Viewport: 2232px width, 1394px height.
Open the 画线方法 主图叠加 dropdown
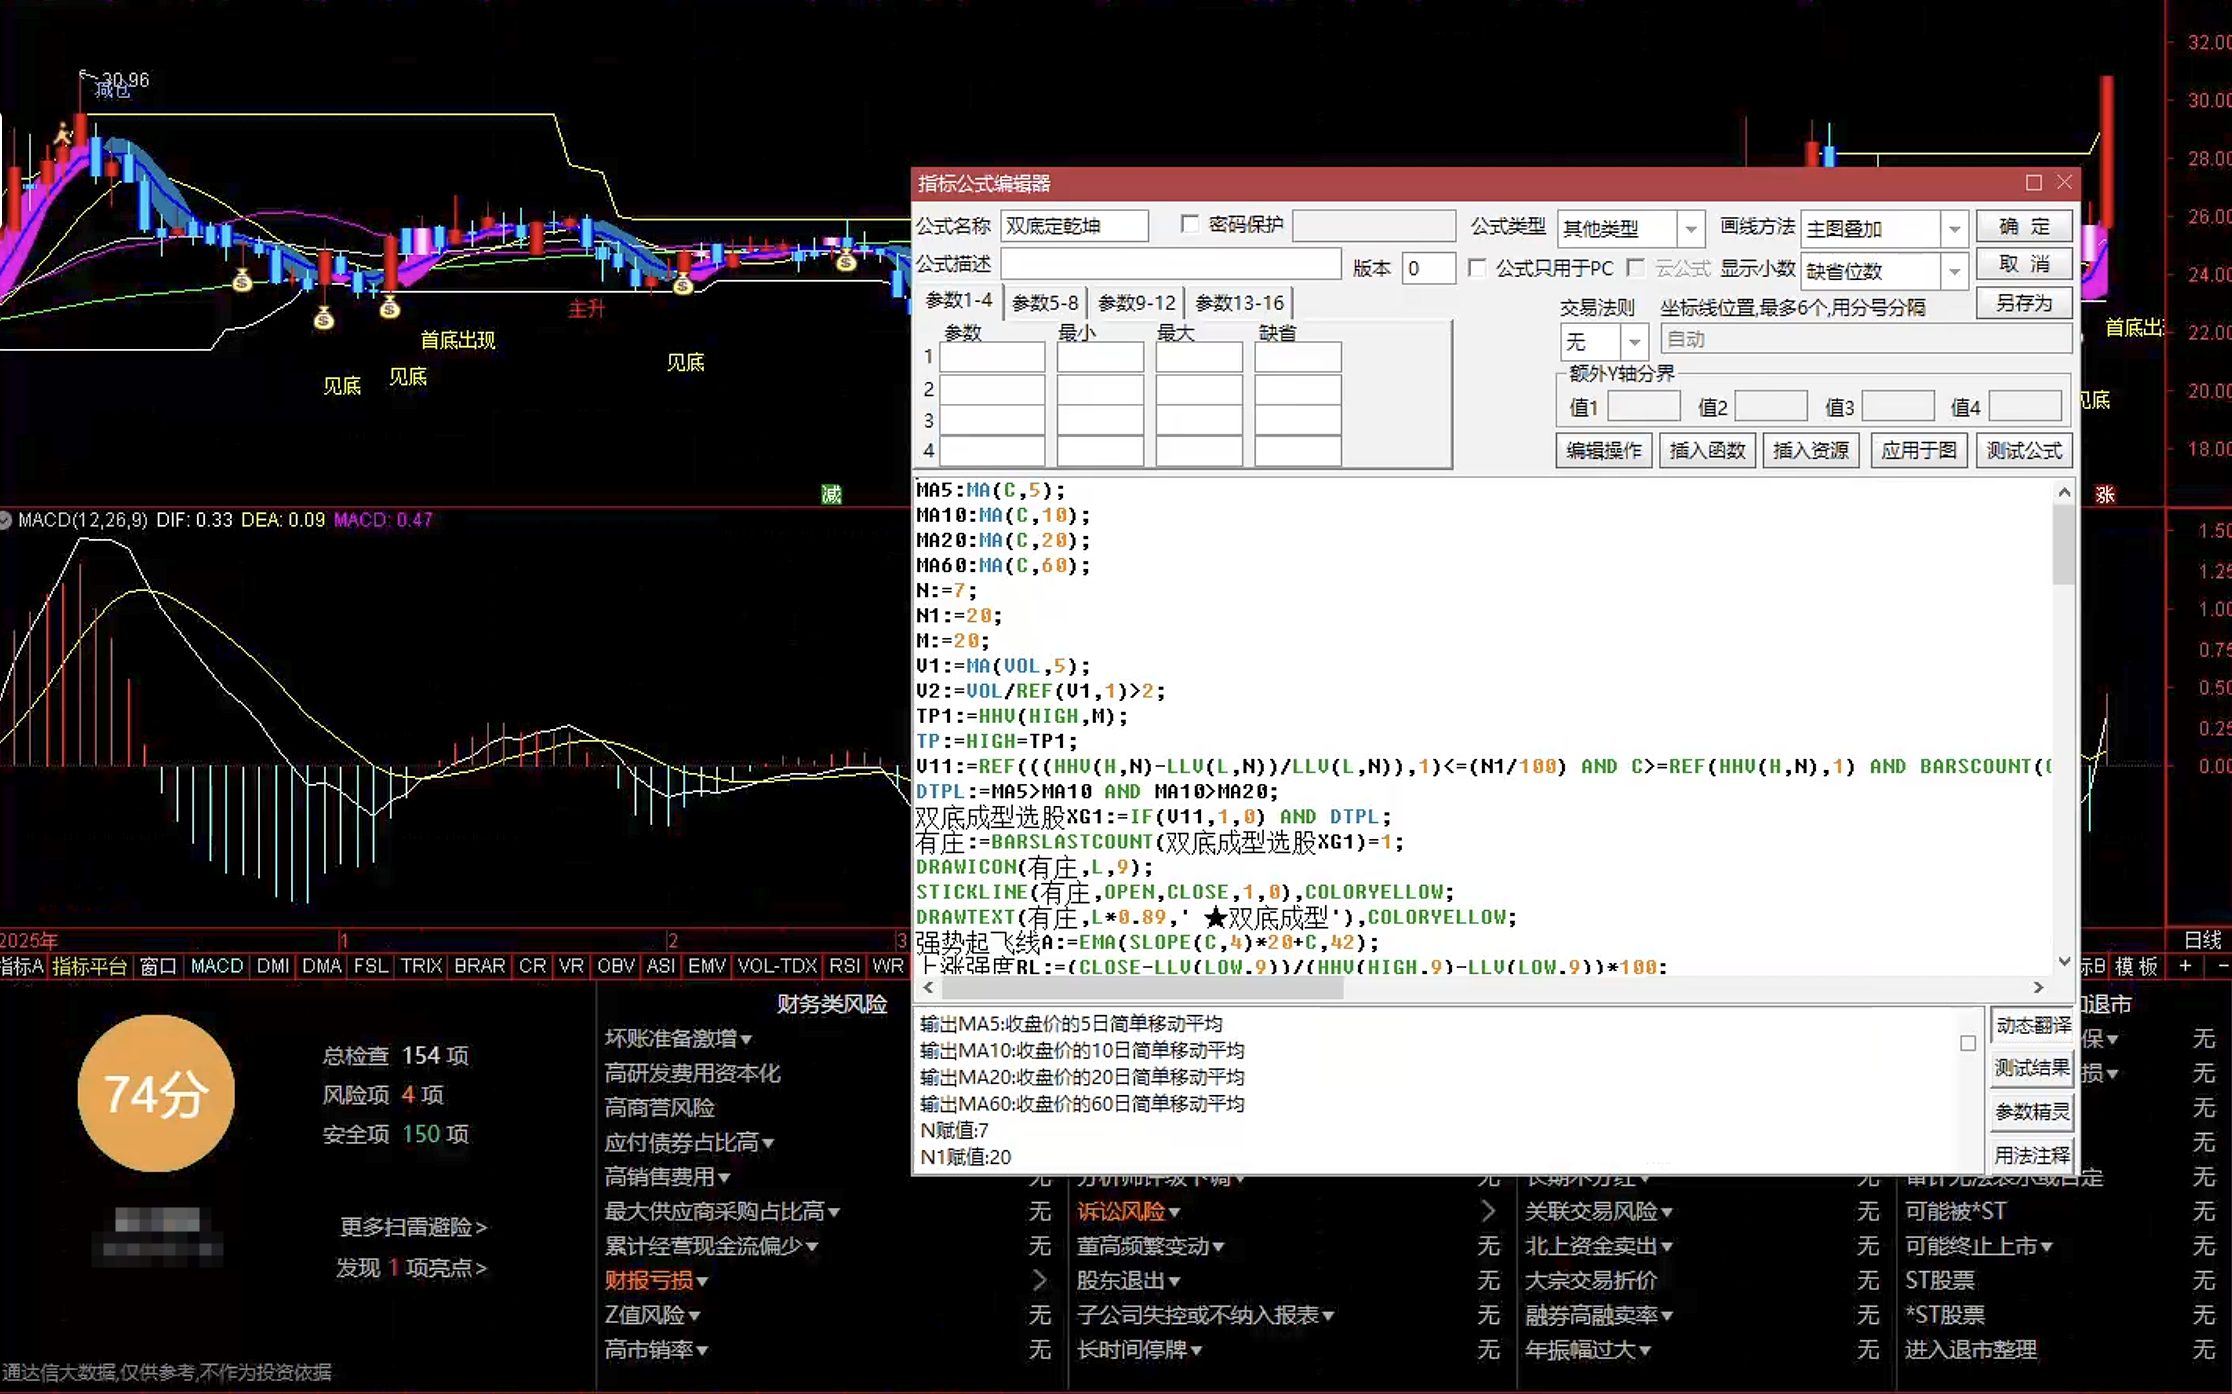(1954, 229)
